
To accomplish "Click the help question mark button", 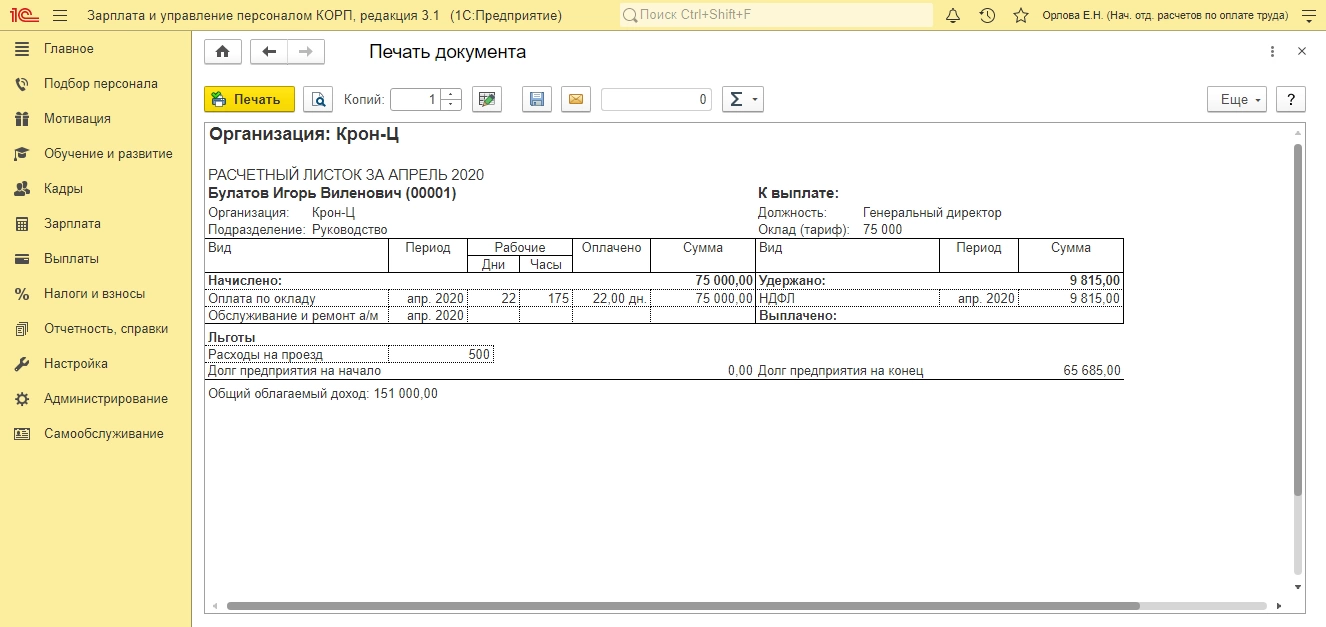I will [x=1291, y=99].
